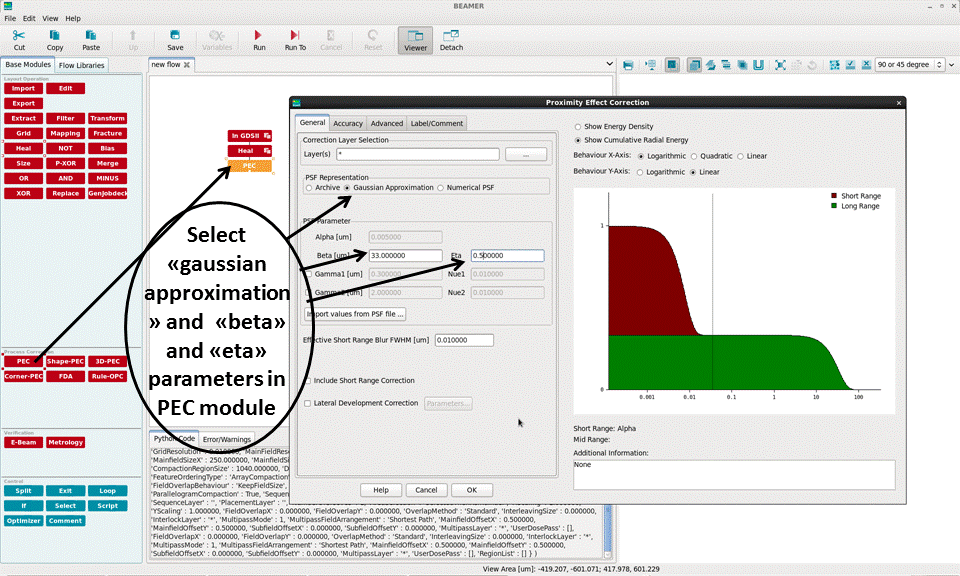Click the Beta [um] input field
This screenshot has width=960, height=576.
pos(405,255)
